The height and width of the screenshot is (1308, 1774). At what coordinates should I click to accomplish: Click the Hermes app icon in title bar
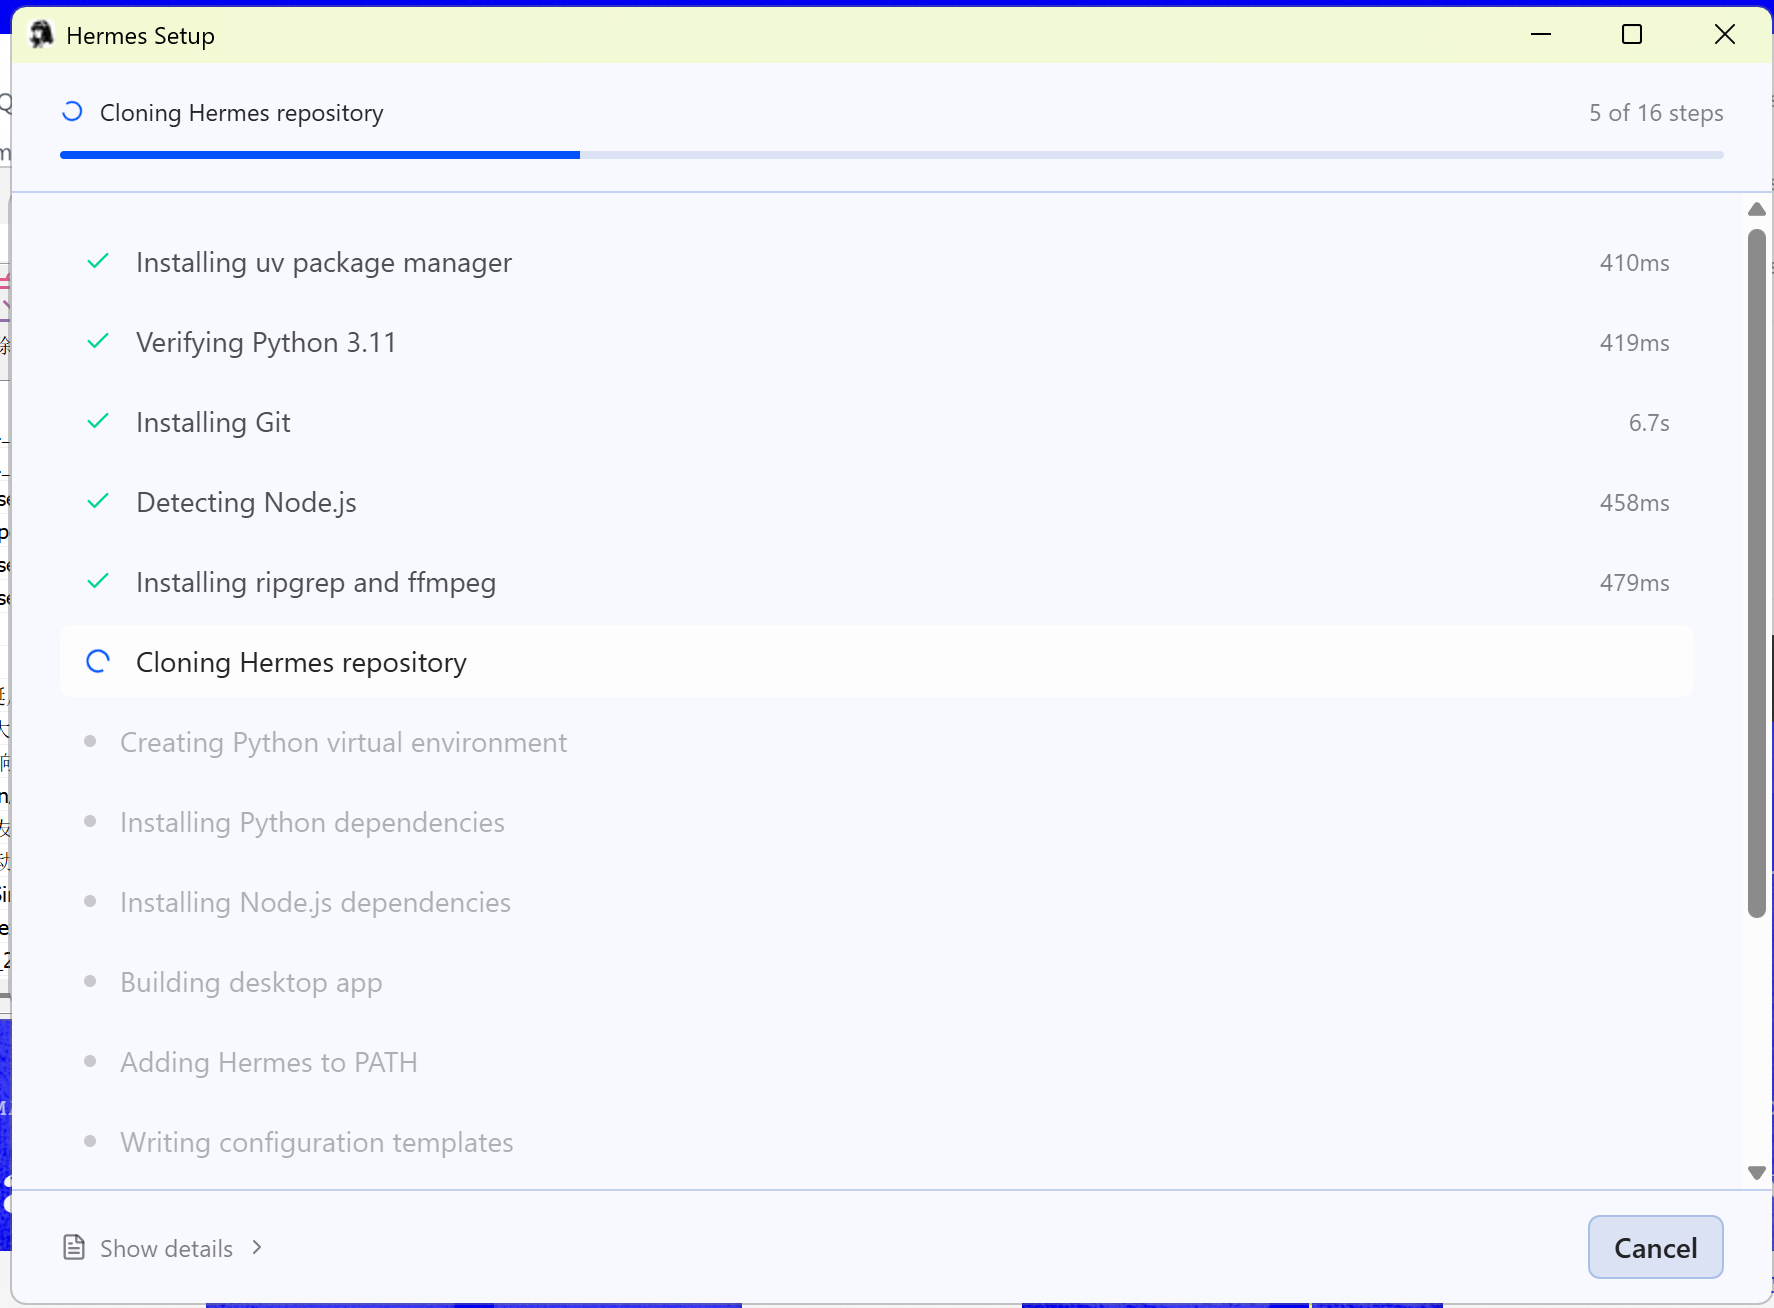point(41,35)
